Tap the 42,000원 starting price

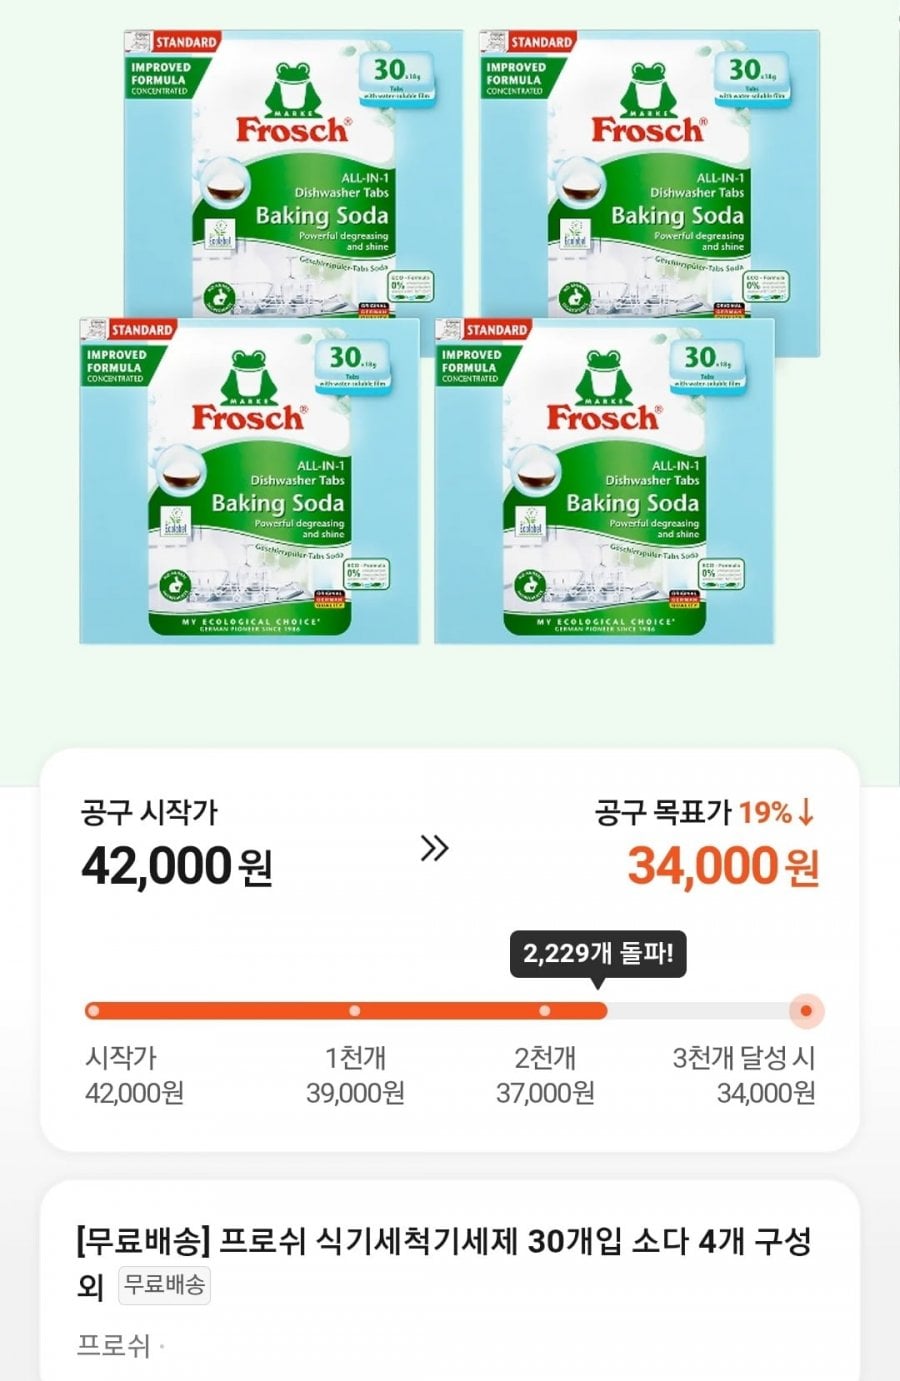point(176,866)
